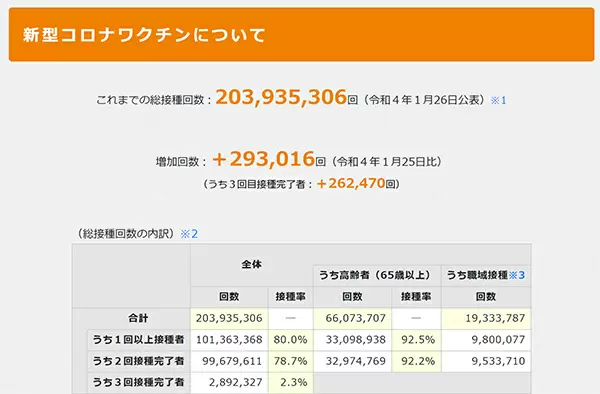The width and height of the screenshot is (600, 394).
Task: Click the +293,016 increase figure
Action: (x=264, y=159)
